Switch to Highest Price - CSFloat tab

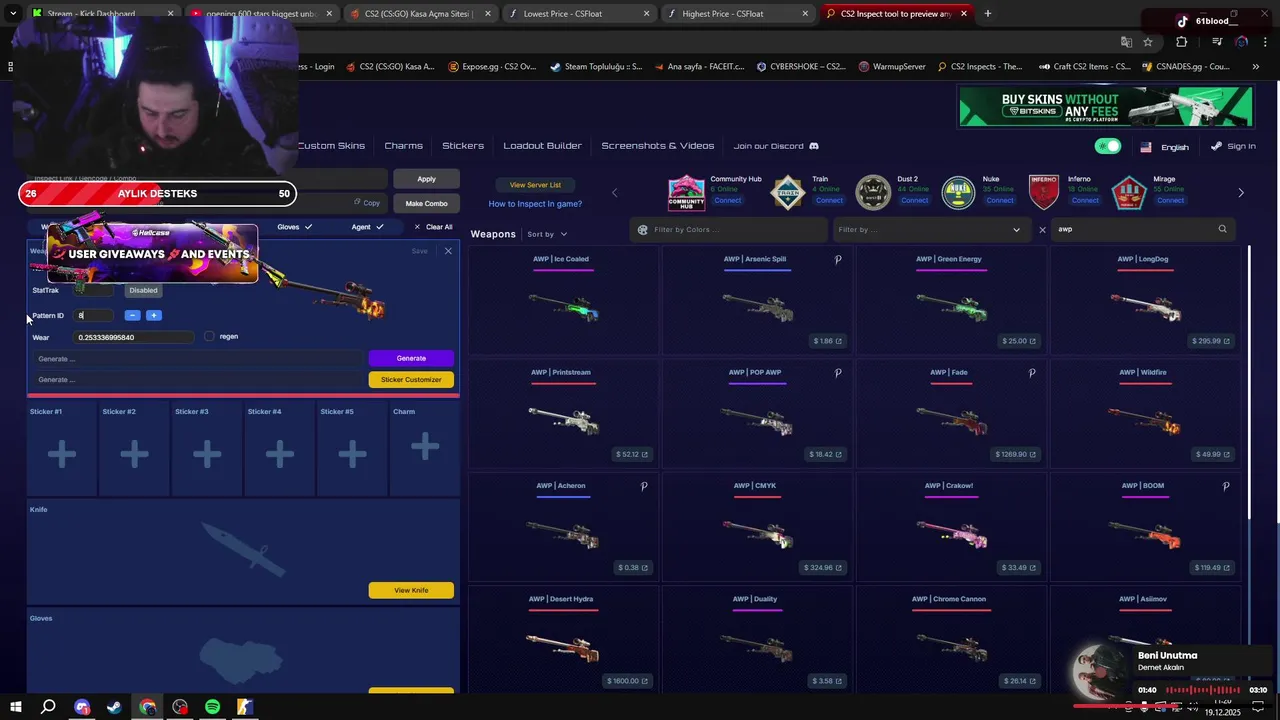point(736,14)
